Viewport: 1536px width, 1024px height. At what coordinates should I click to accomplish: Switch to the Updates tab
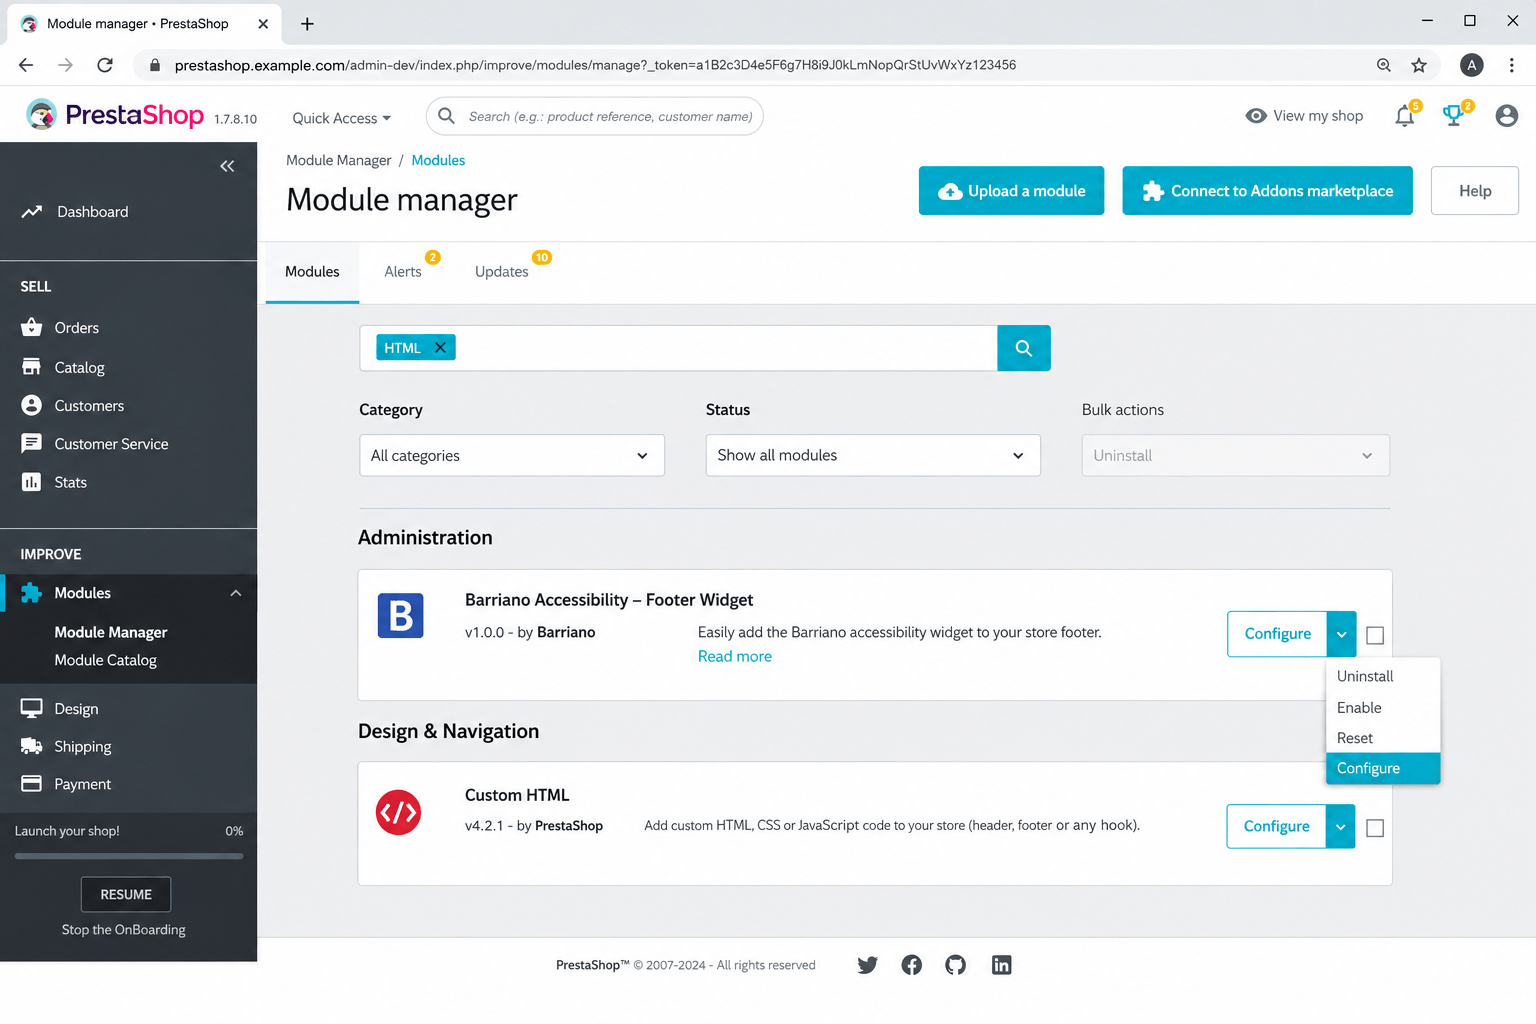(502, 272)
